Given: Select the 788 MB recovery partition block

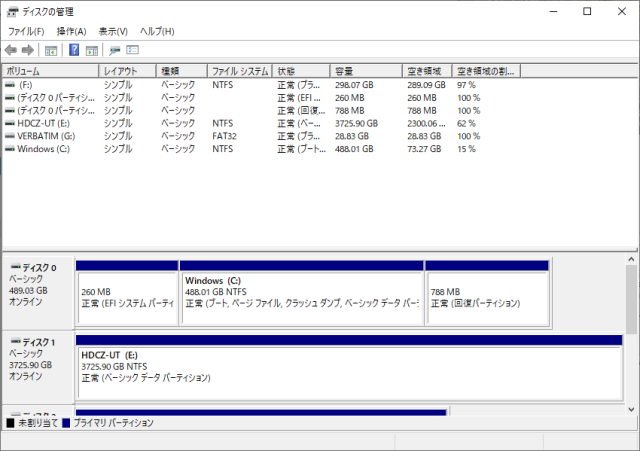Looking at the screenshot, I should [x=487, y=293].
